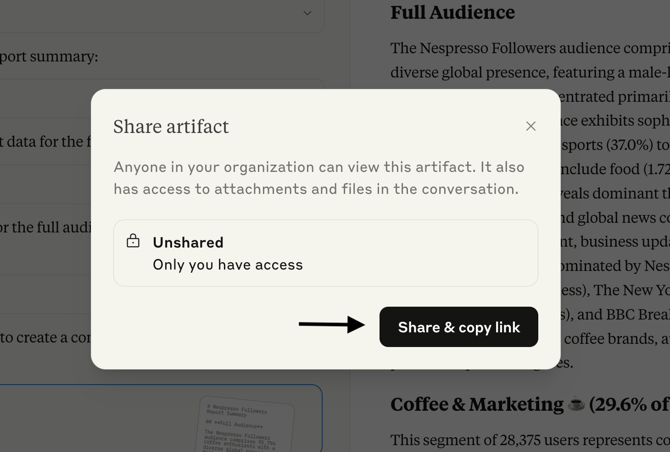Click the black arrow pointing at share button

(332, 325)
